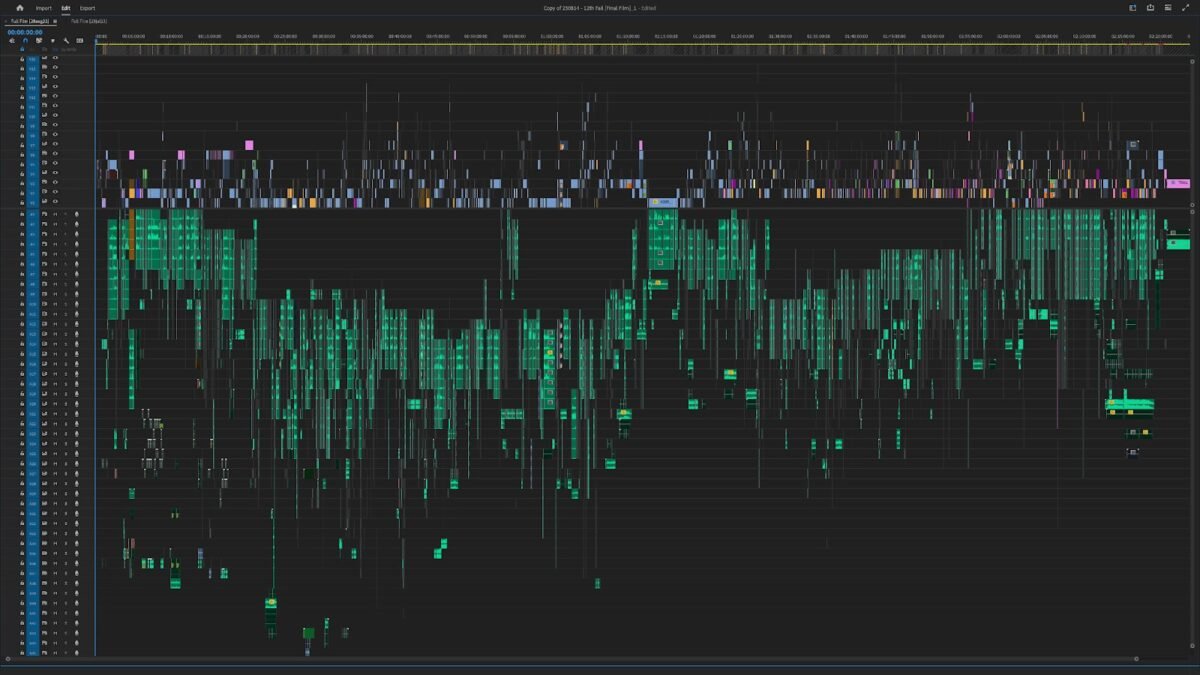
Task: Open the workspace layout menu icon
Action: [x=1168, y=8]
